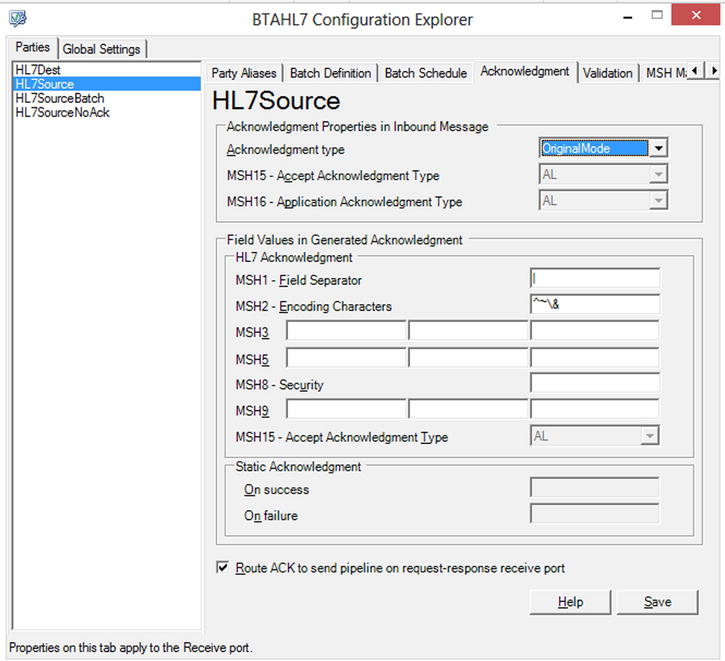Click the On failure static acknowledgment field
Viewport: 725px width, 661px height.
coord(595,514)
